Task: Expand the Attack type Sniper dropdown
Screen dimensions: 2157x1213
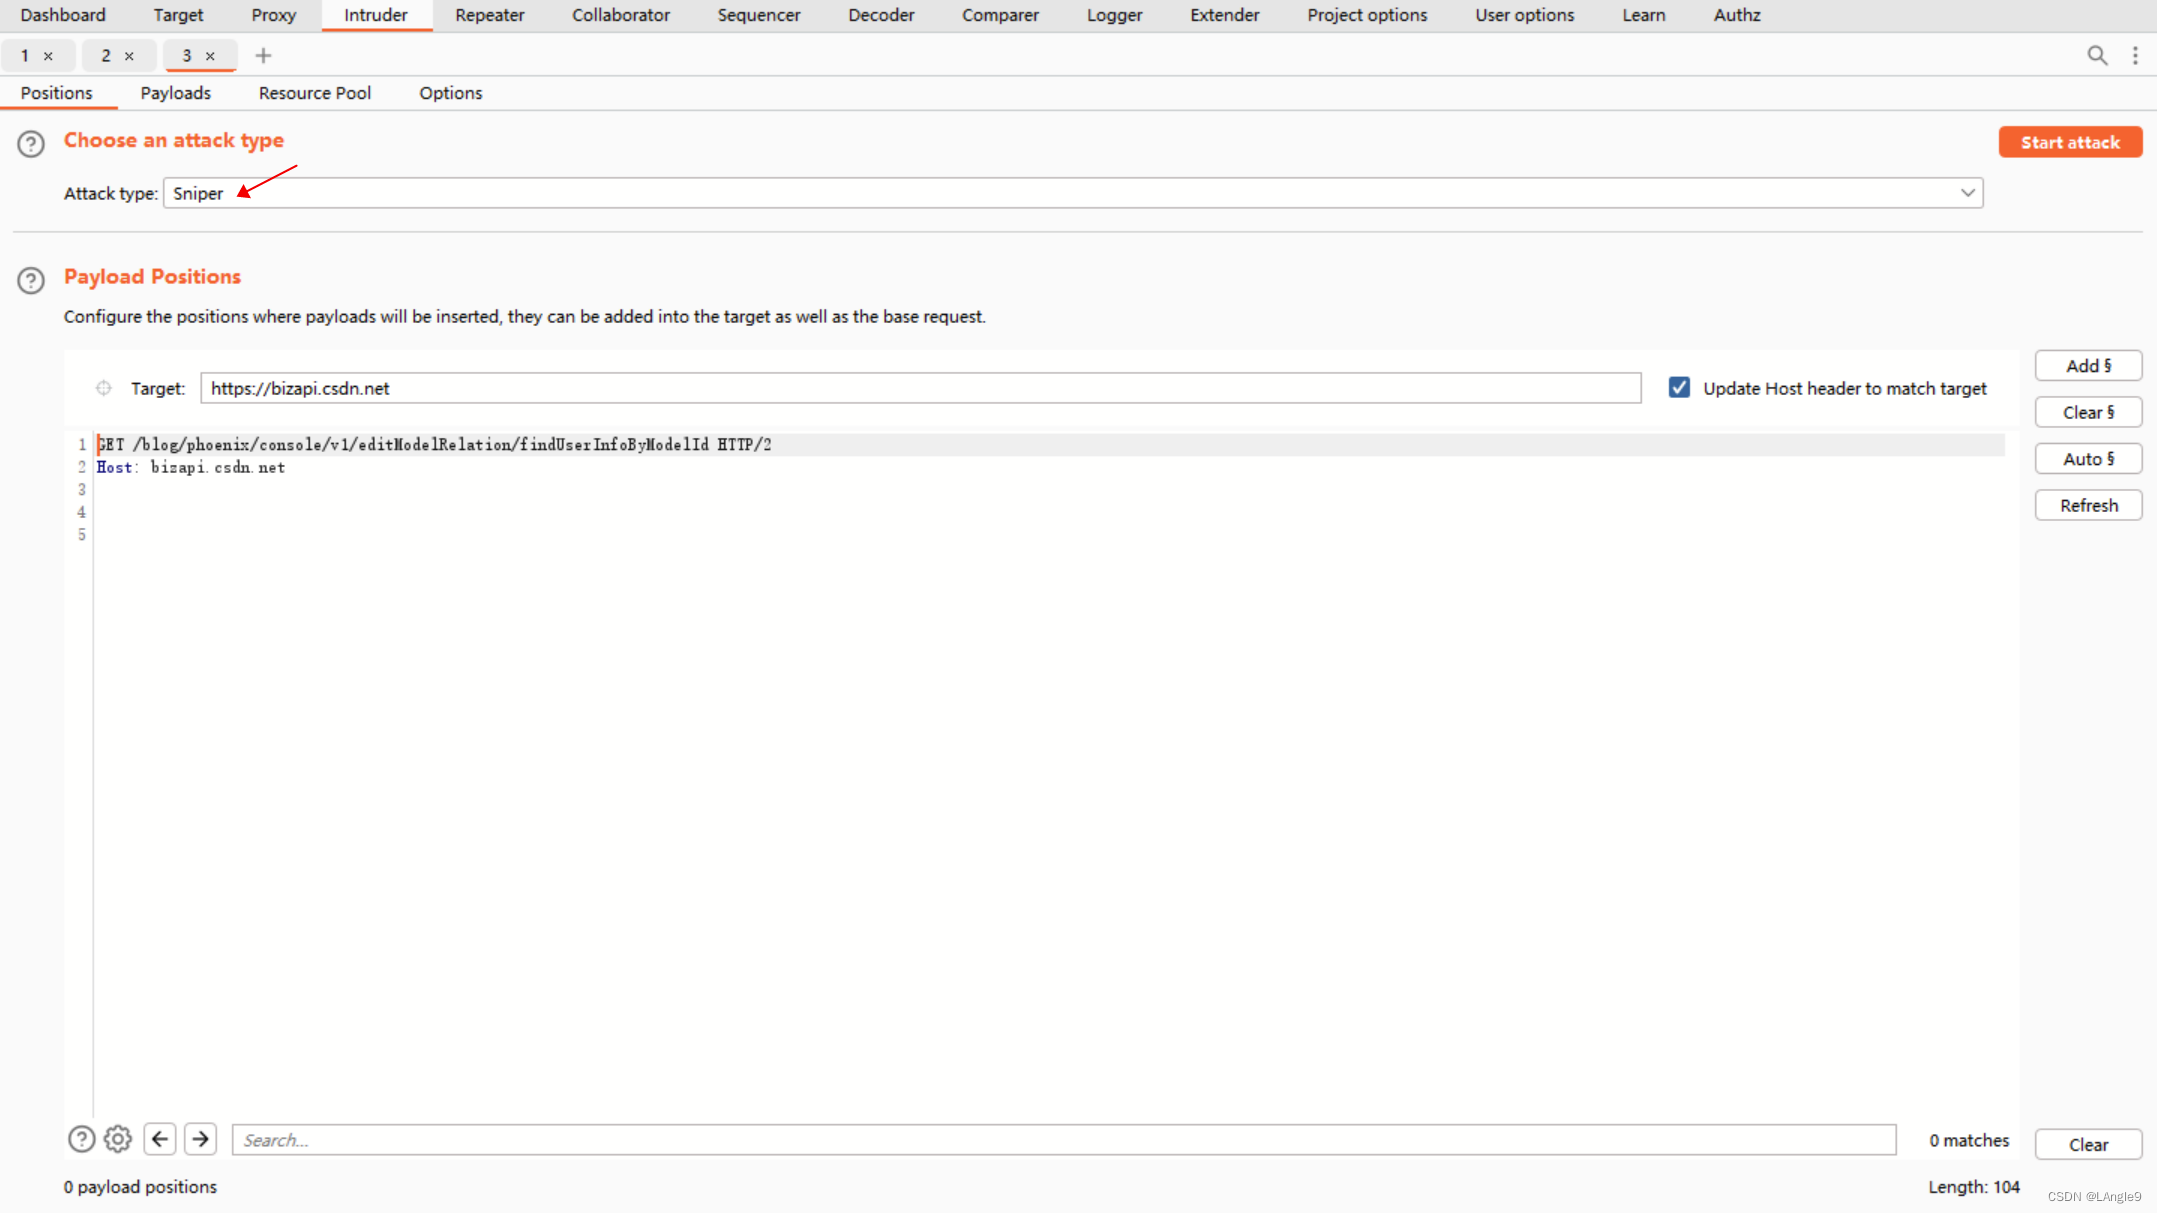Action: [1072, 193]
